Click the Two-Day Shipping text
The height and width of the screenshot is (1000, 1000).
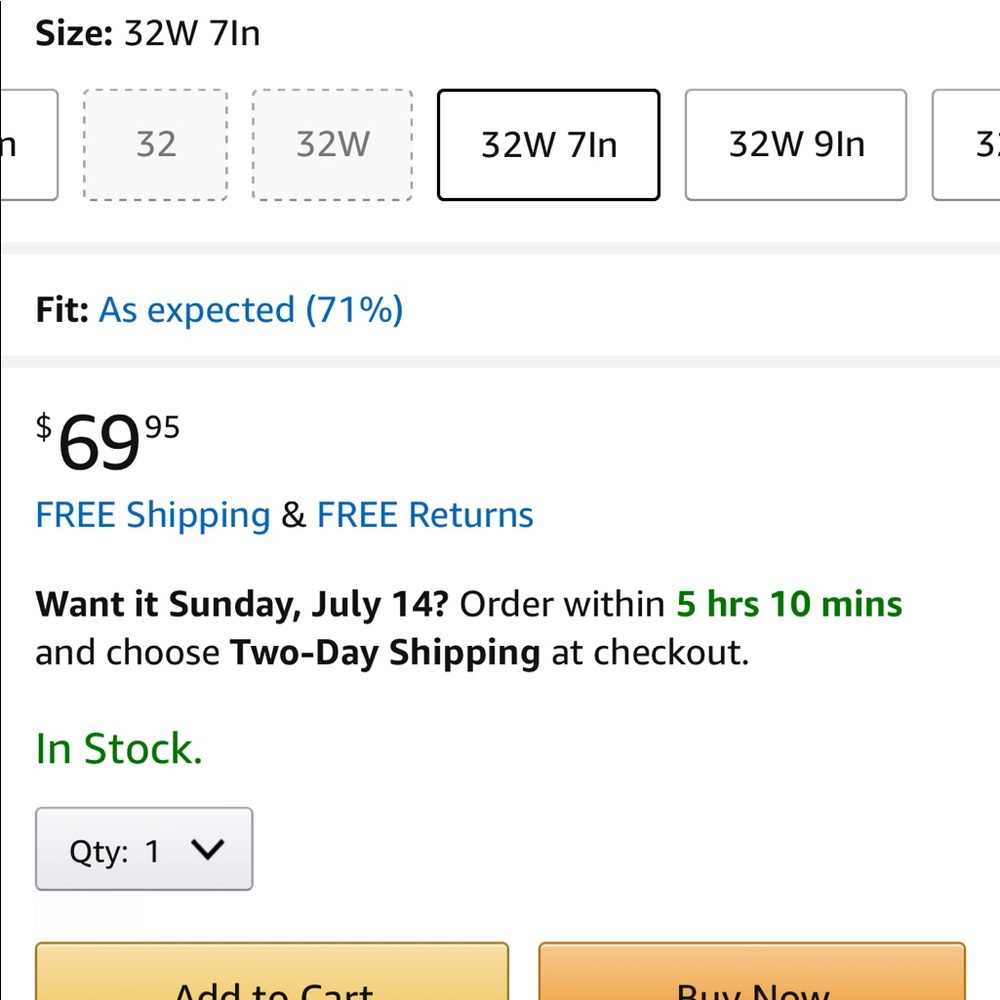[385, 653]
